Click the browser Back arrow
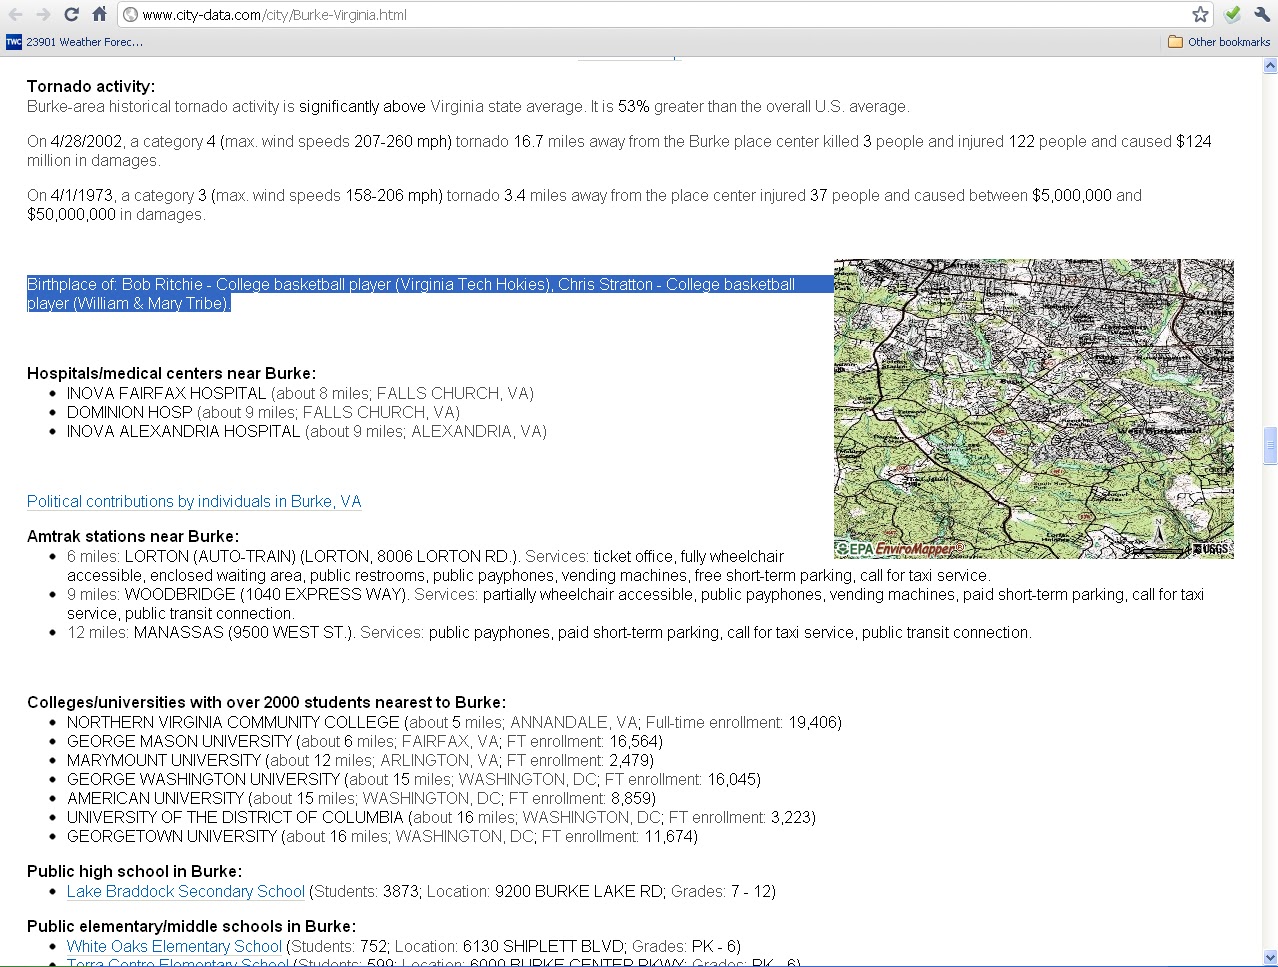Screen dimensions: 1278x967 coord(15,14)
